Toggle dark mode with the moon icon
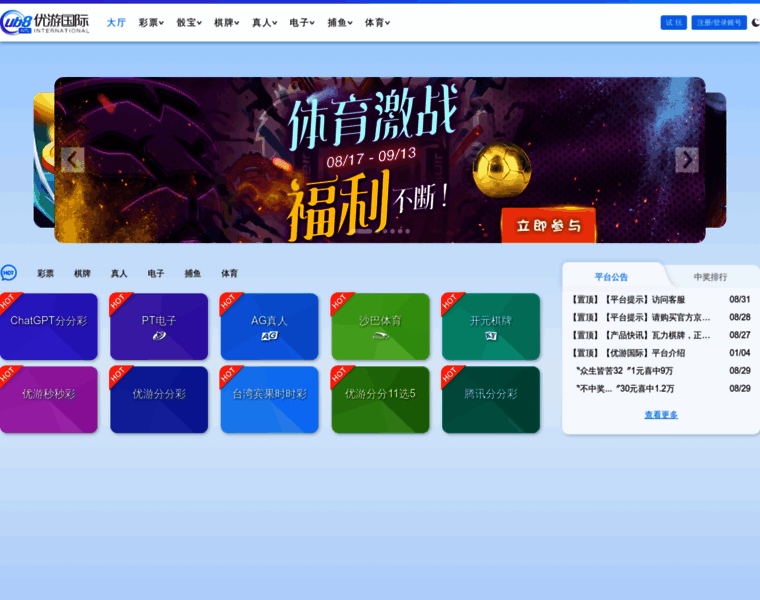 (x=755, y=22)
